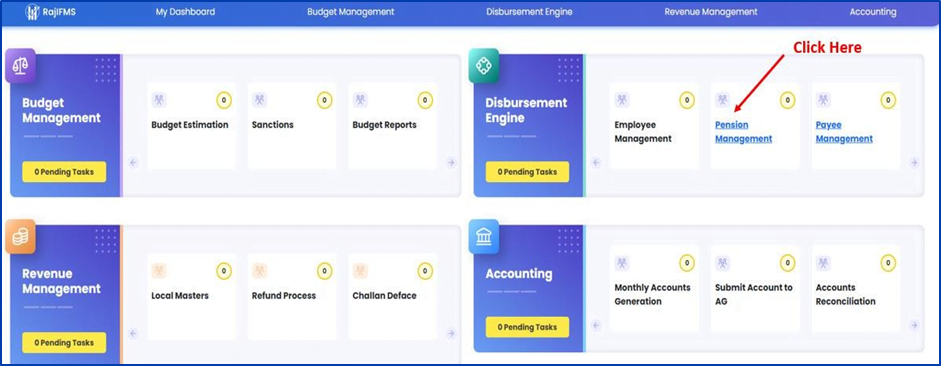Click the count badge on Accounts Reconciliation card
This screenshot has width=941, height=366.
pos(888,263)
